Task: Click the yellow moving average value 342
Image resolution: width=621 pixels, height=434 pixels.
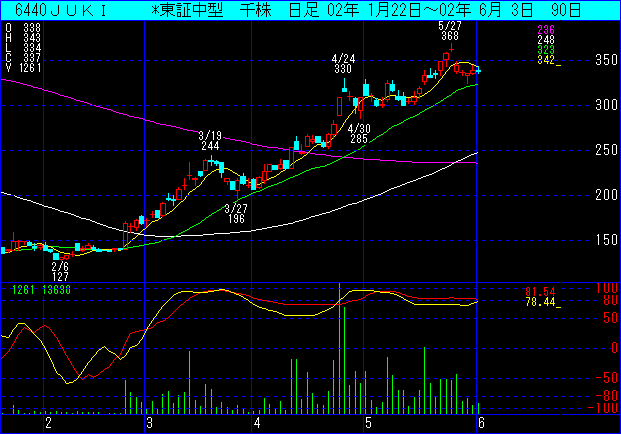Action: pos(546,60)
